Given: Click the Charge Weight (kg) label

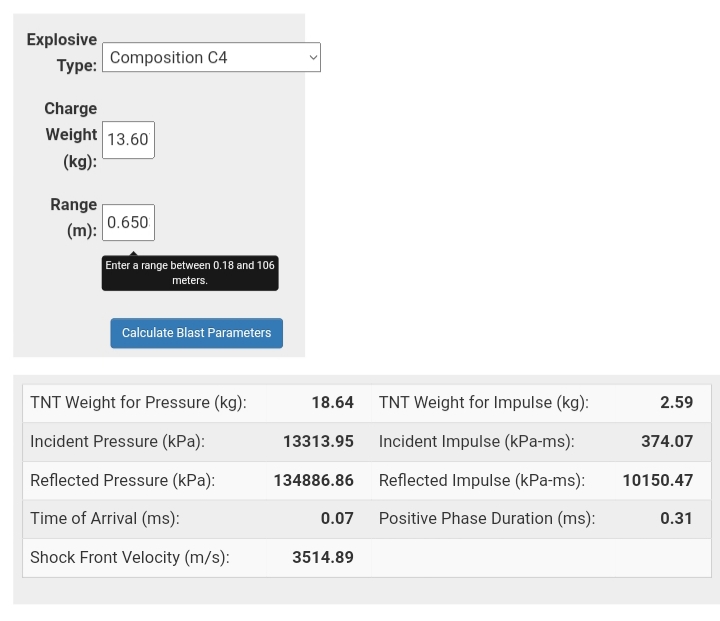Looking at the screenshot, I should pyautogui.click(x=71, y=134).
